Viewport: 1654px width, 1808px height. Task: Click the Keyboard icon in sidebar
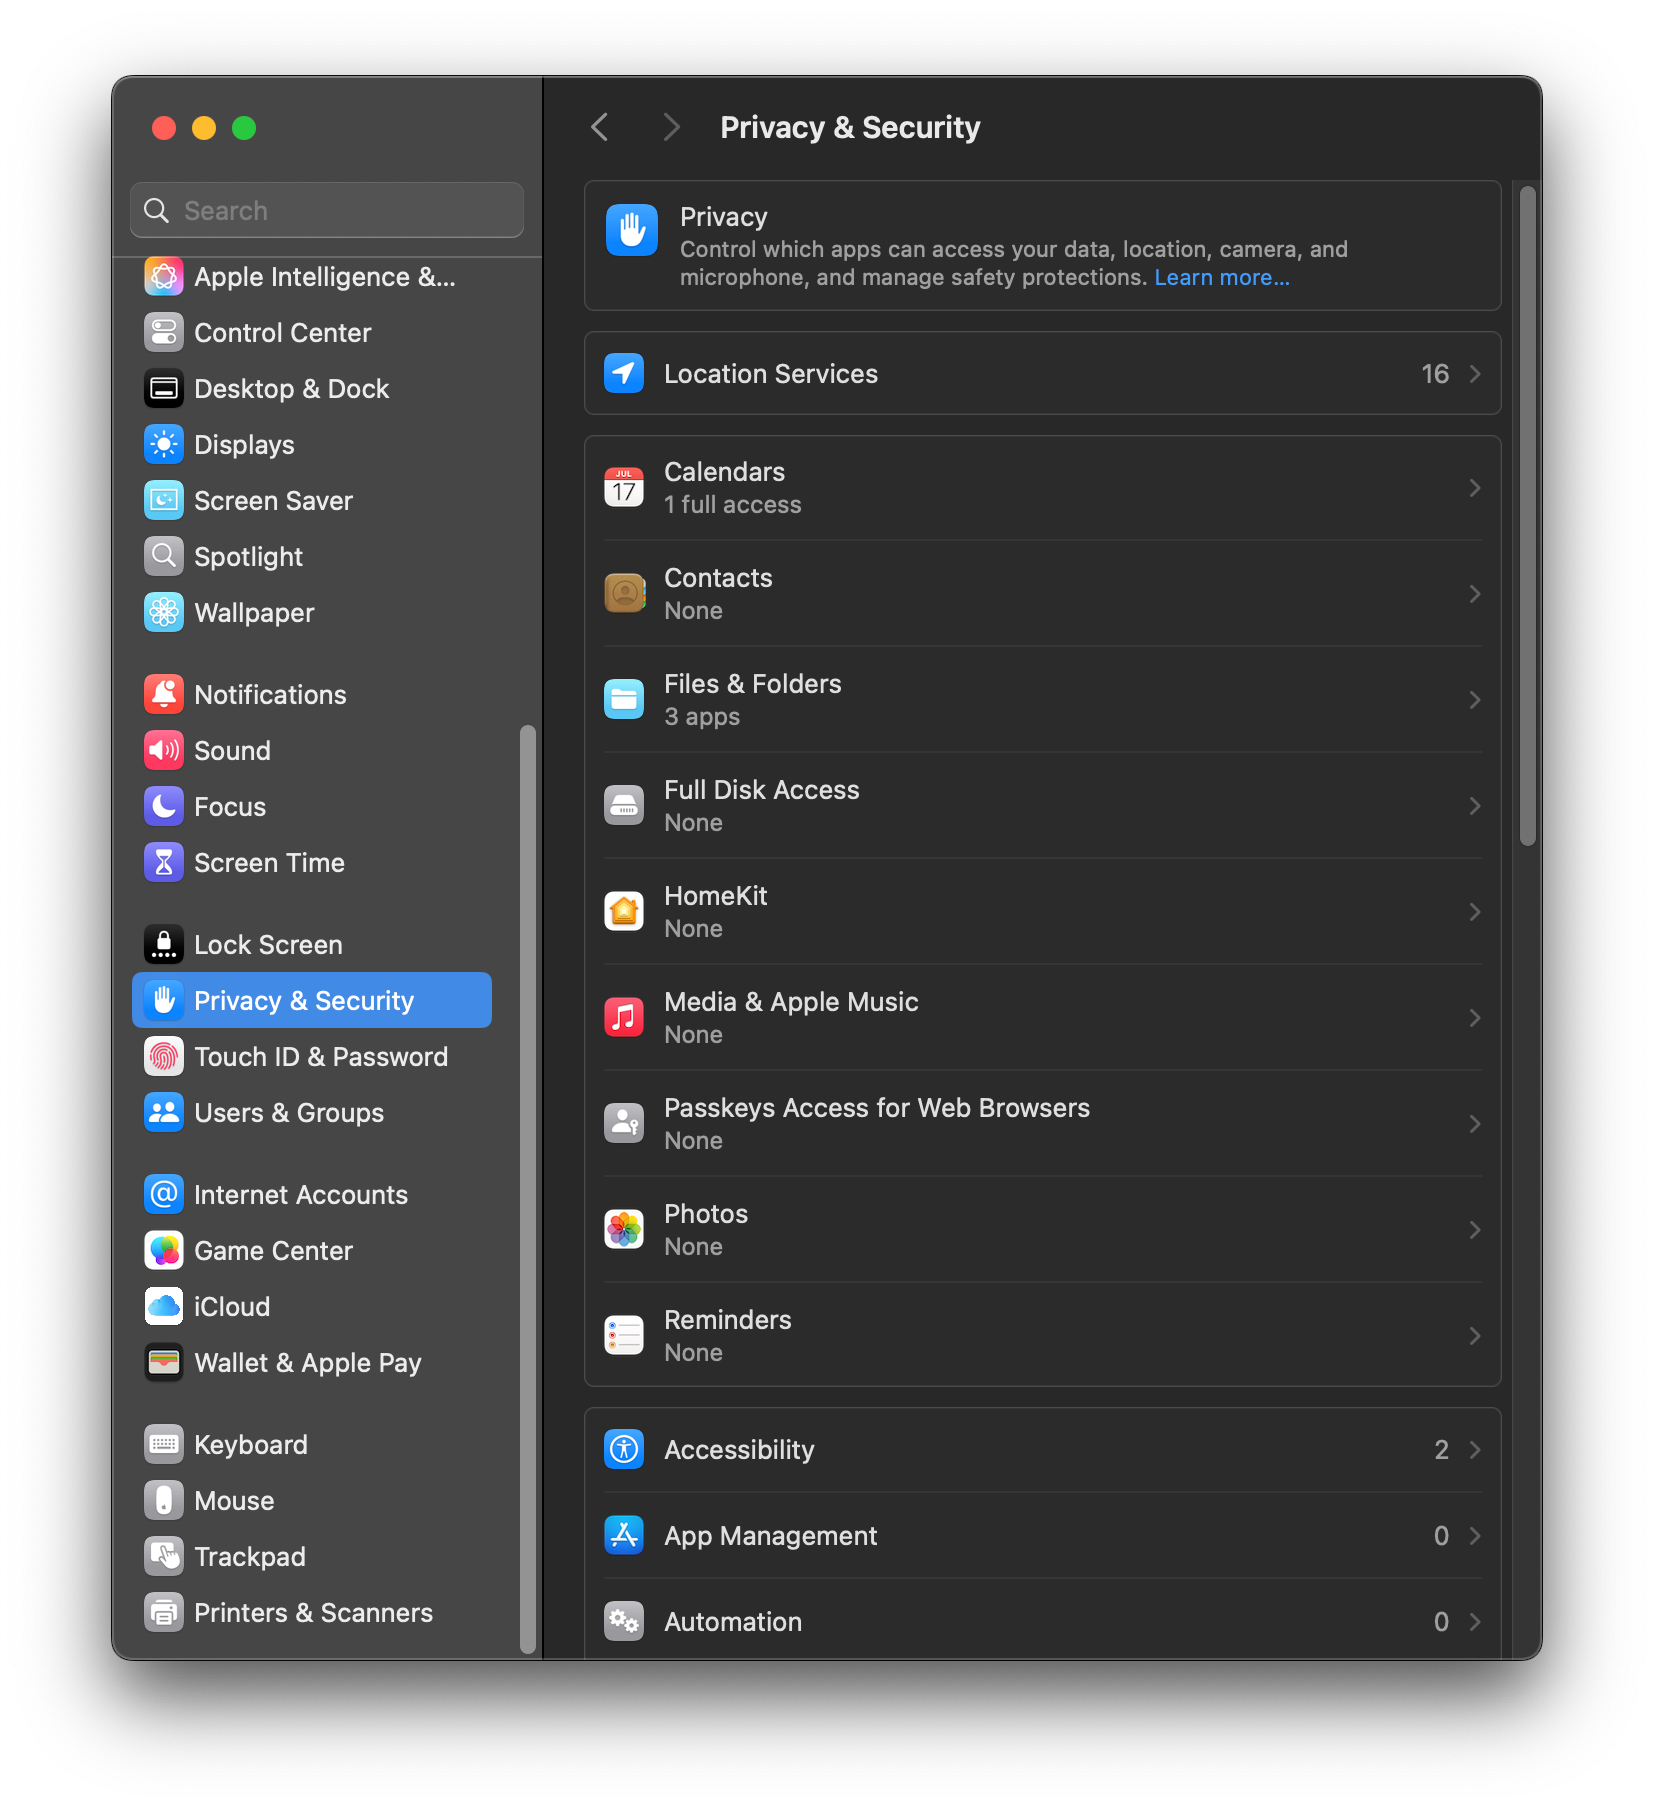point(164,1445)
